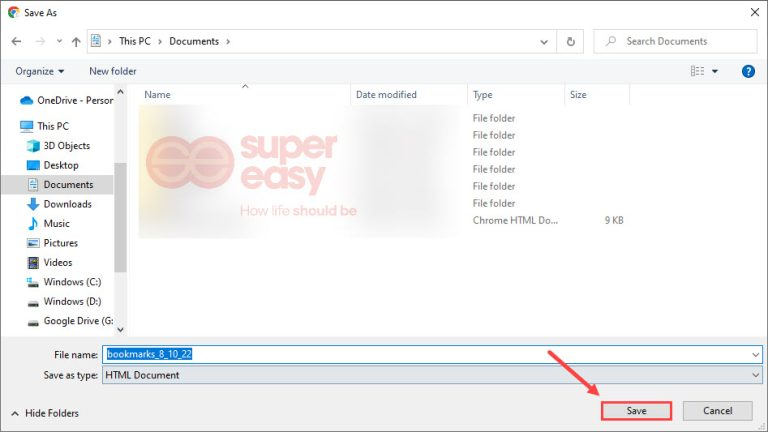
Task: Select This PC in the address path
Action: (135, 41)
